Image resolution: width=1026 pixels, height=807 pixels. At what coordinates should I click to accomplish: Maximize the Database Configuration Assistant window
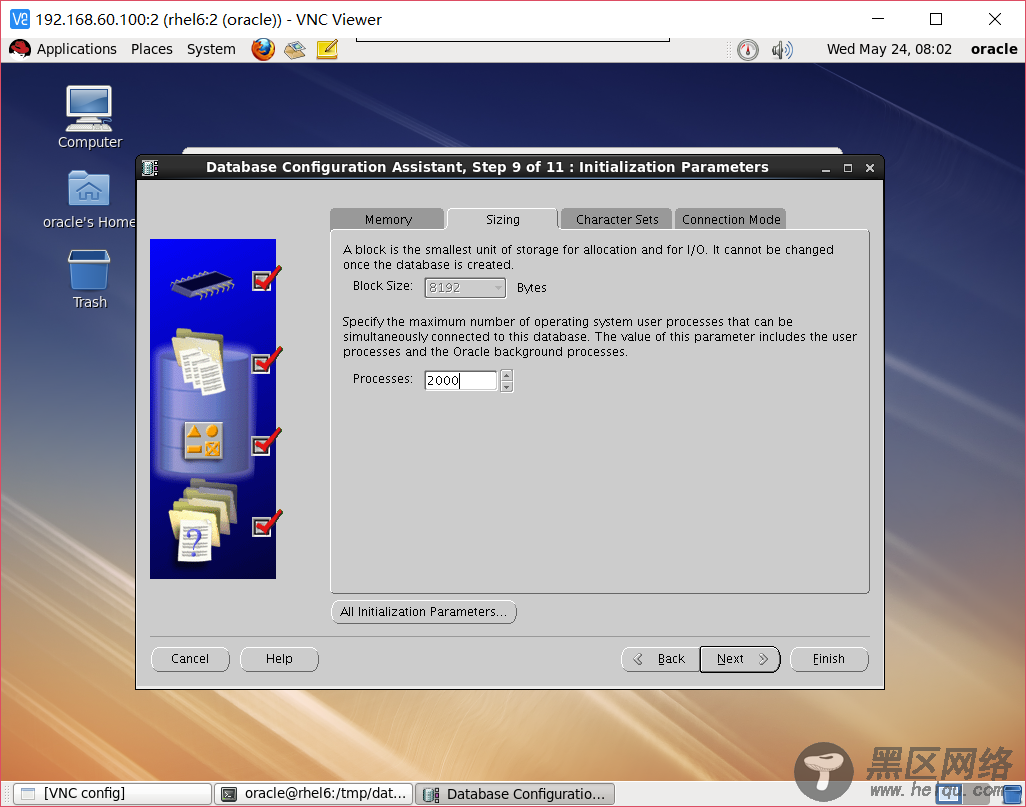[x=848, y=168]
